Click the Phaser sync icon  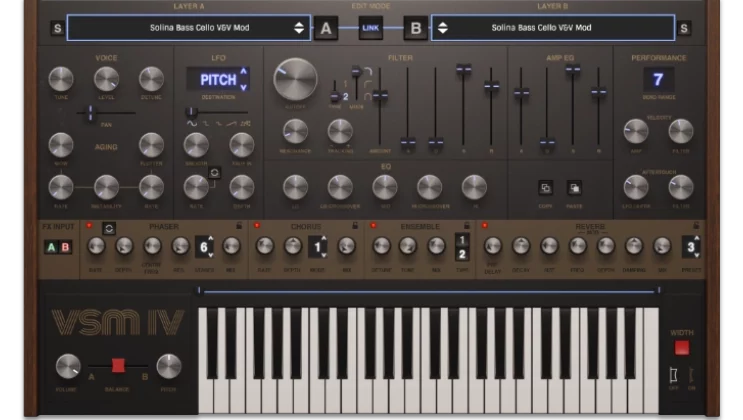(109, 227)
